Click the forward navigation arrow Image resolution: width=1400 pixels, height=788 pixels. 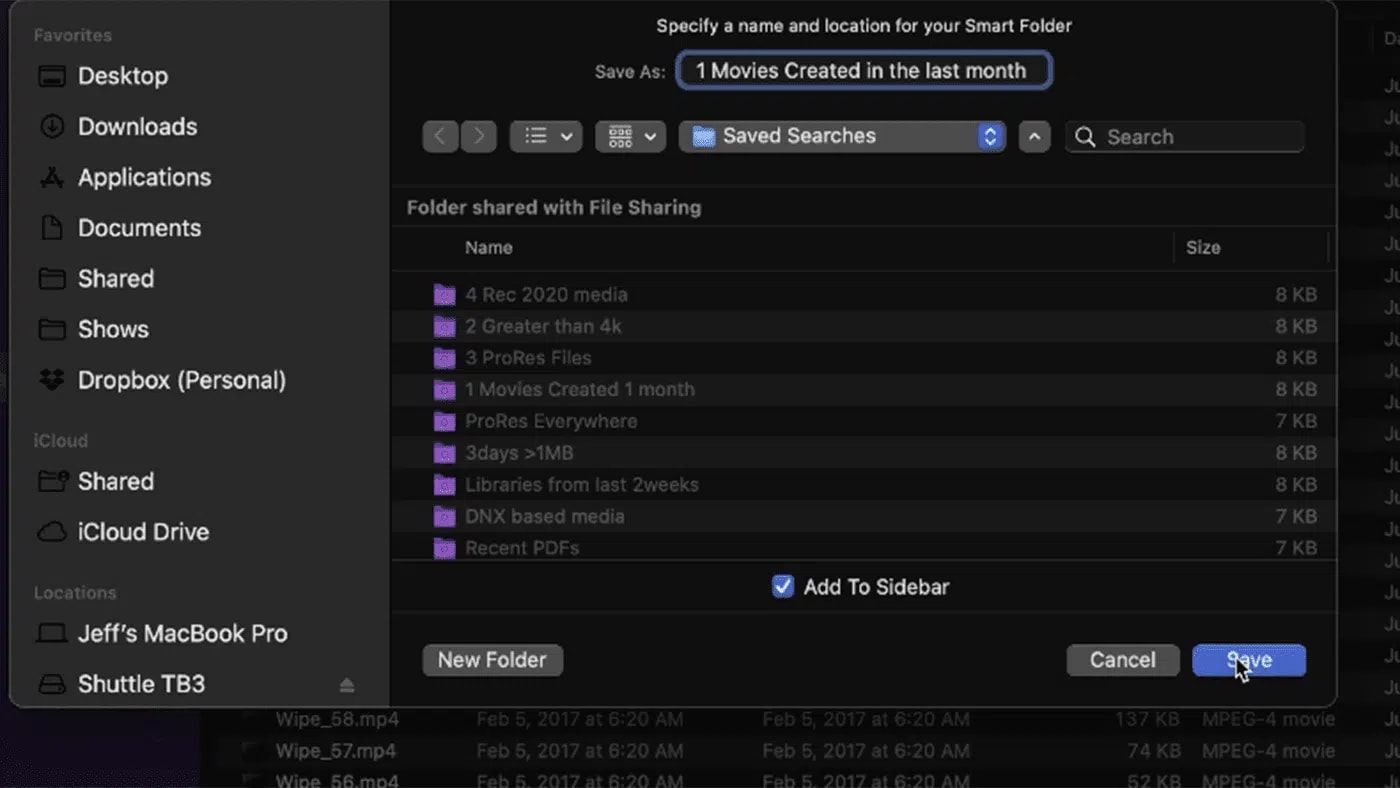479,136
